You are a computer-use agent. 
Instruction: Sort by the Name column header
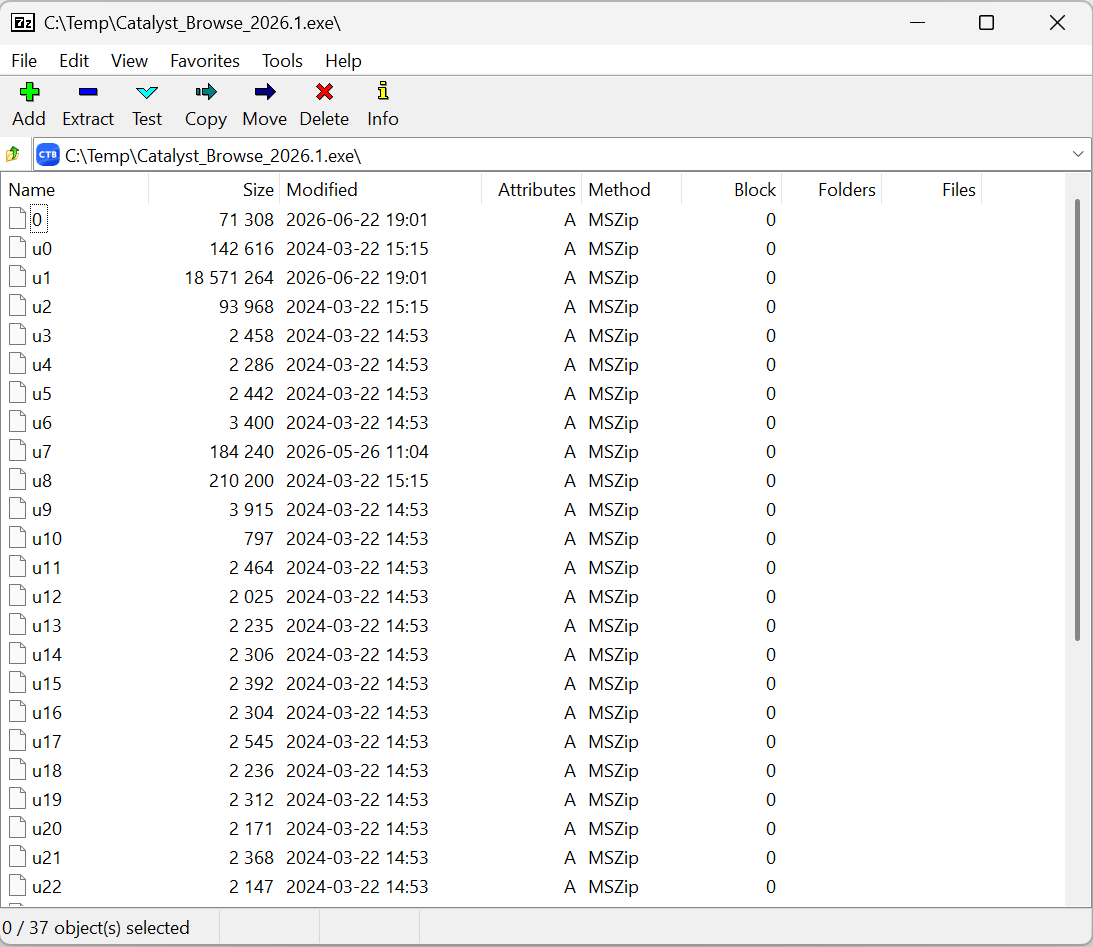point(75,190)
